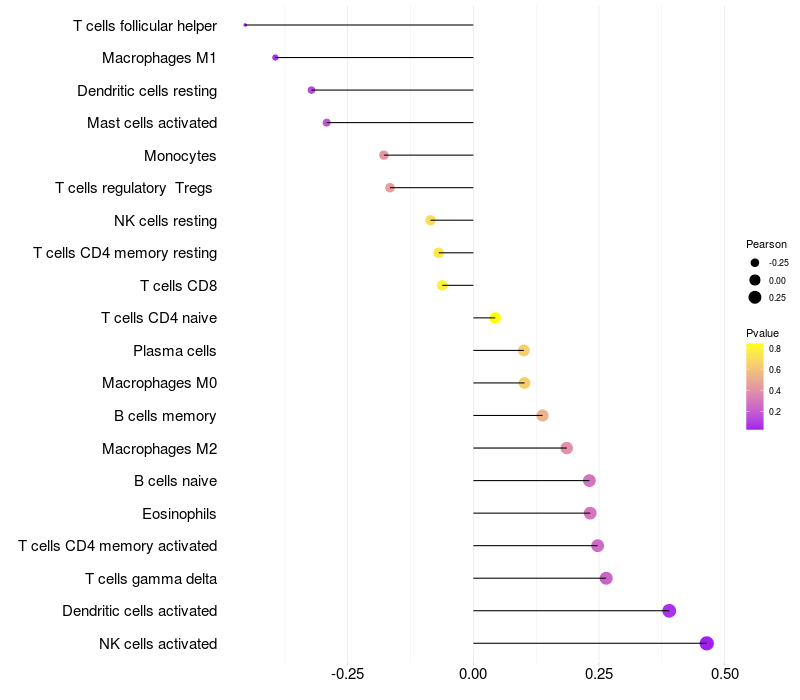Select the Dendritic cells activated dot

(x=669, y=611)
